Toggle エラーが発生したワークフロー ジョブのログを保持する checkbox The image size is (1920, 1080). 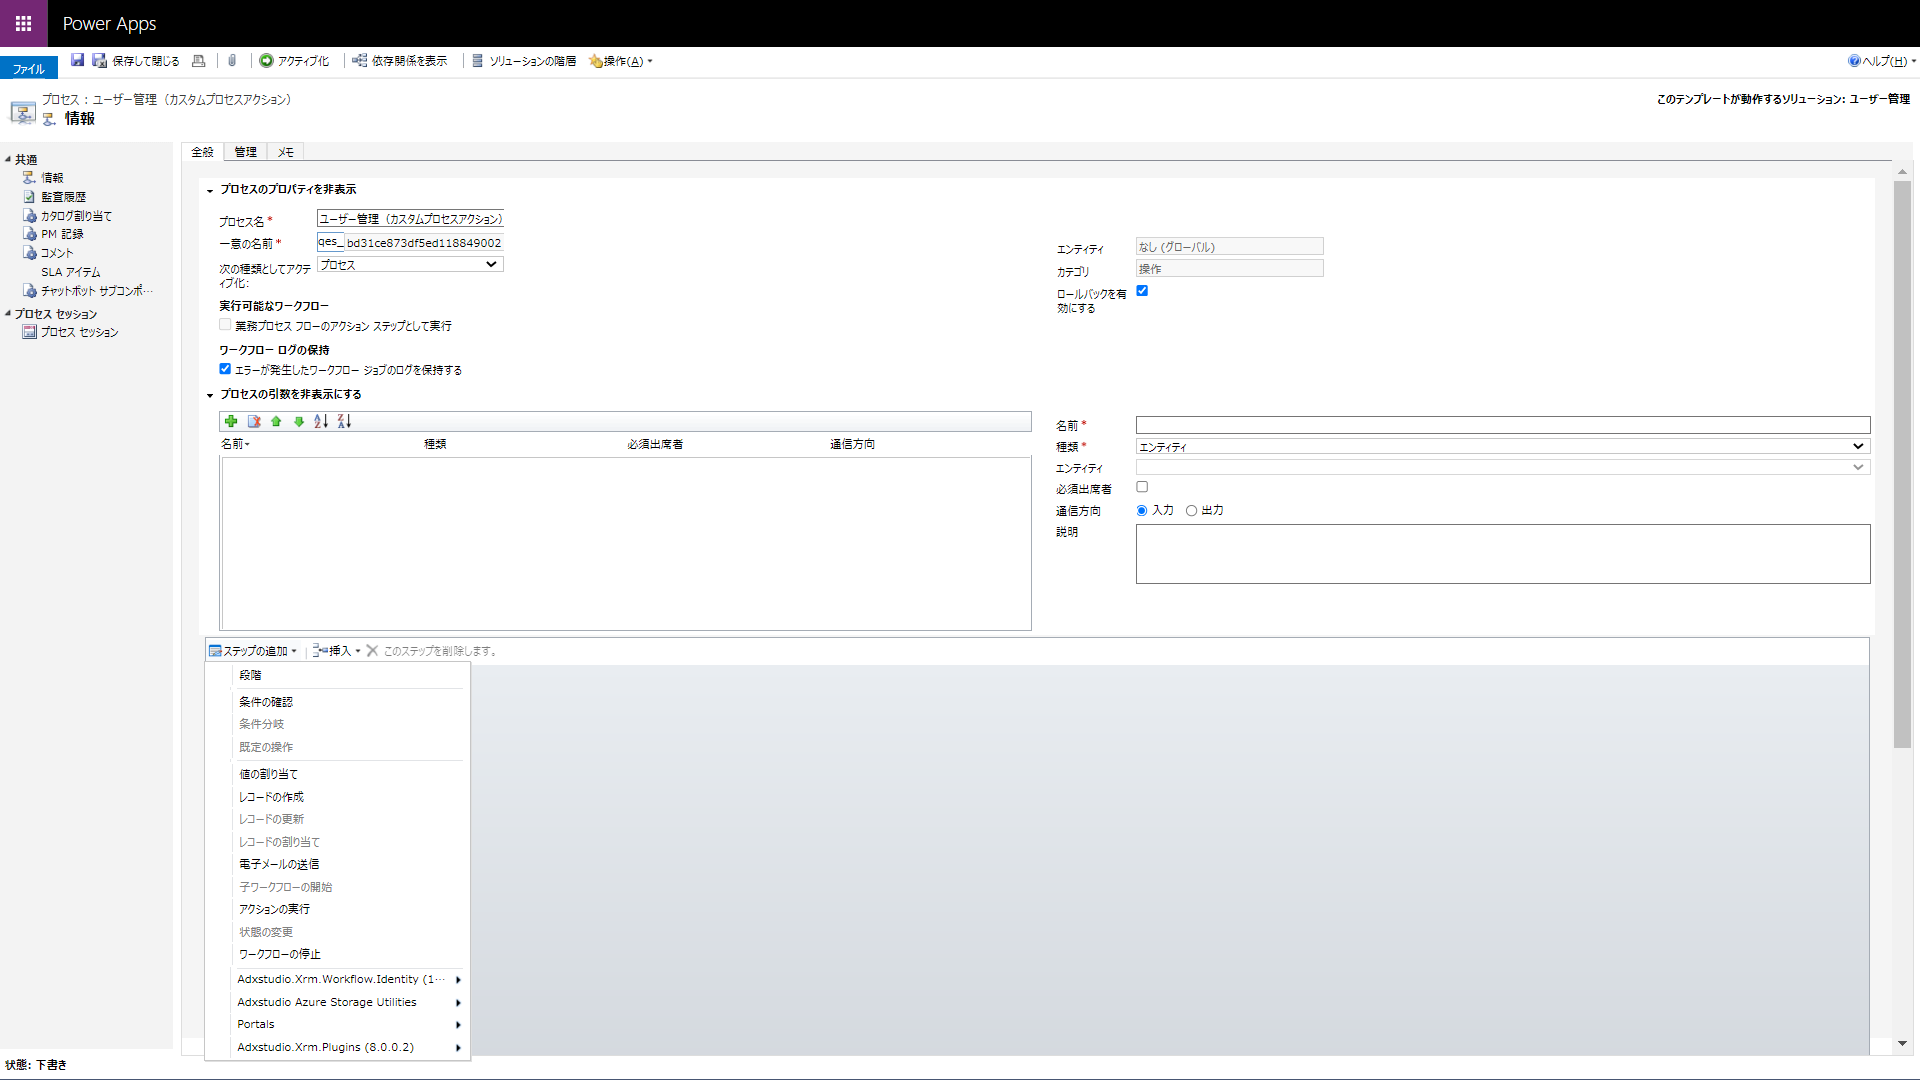tap(225, 369)
